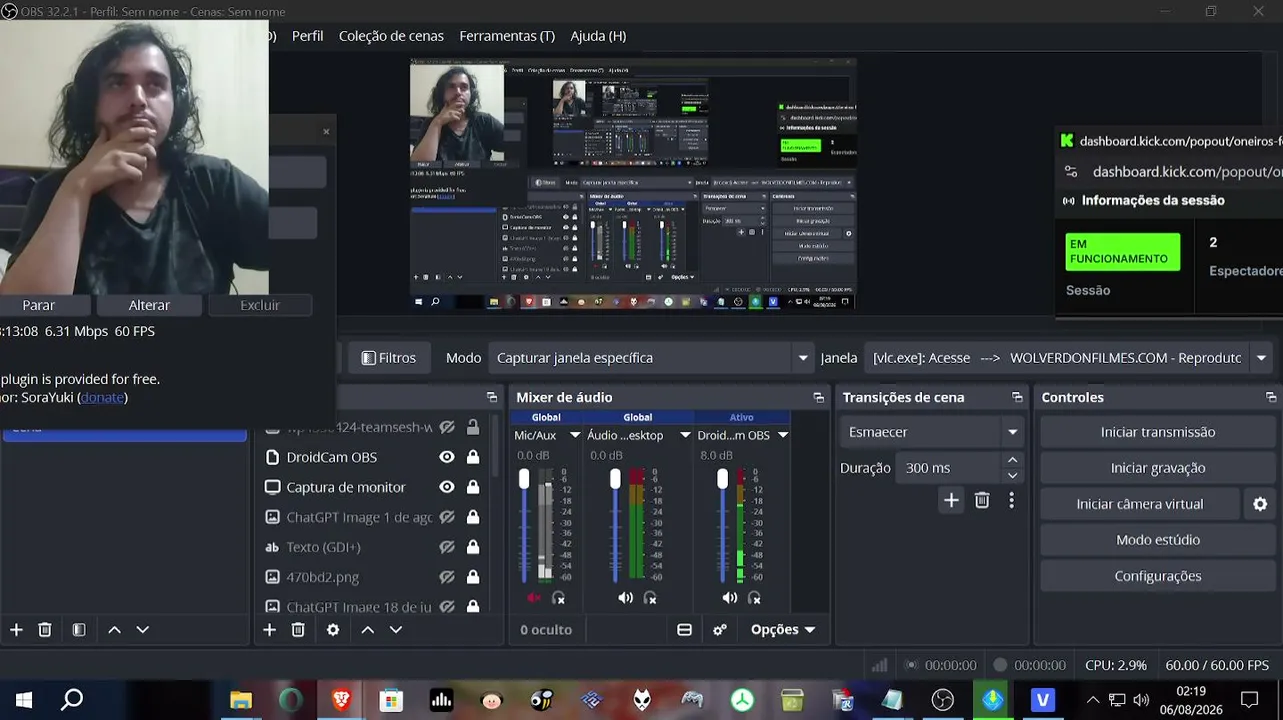The width and height of the screenshot is (1283, 720).
Task: Open the Ajuda (H) menu
Action: 598,36
